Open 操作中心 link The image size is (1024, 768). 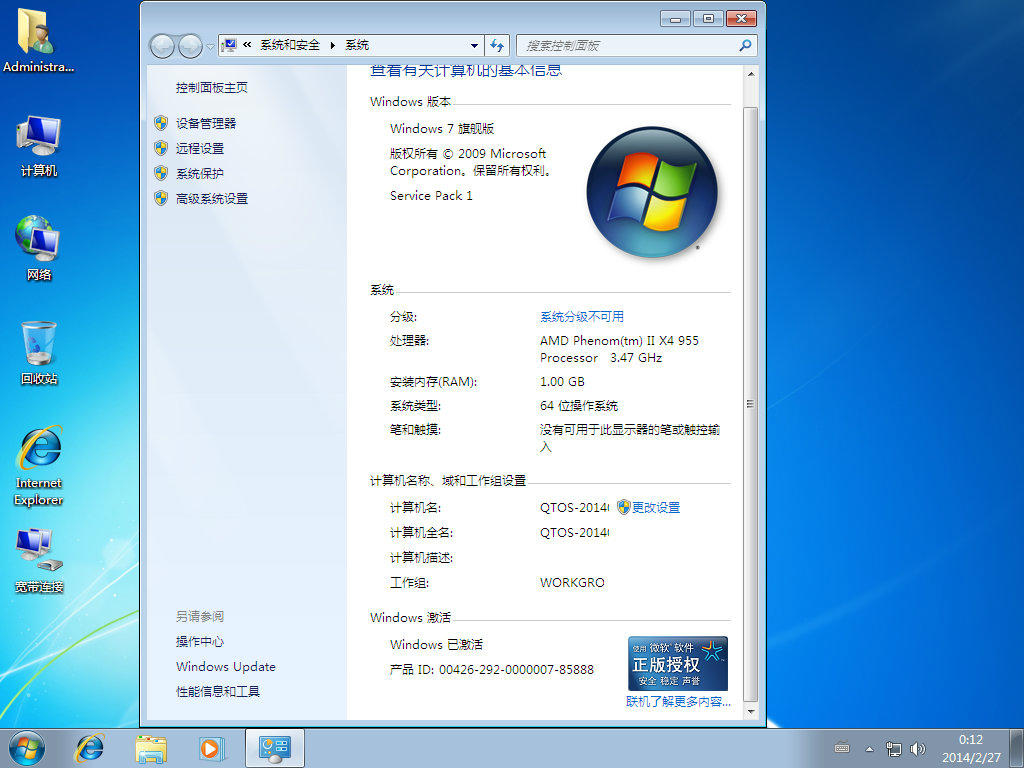(200, 641)
